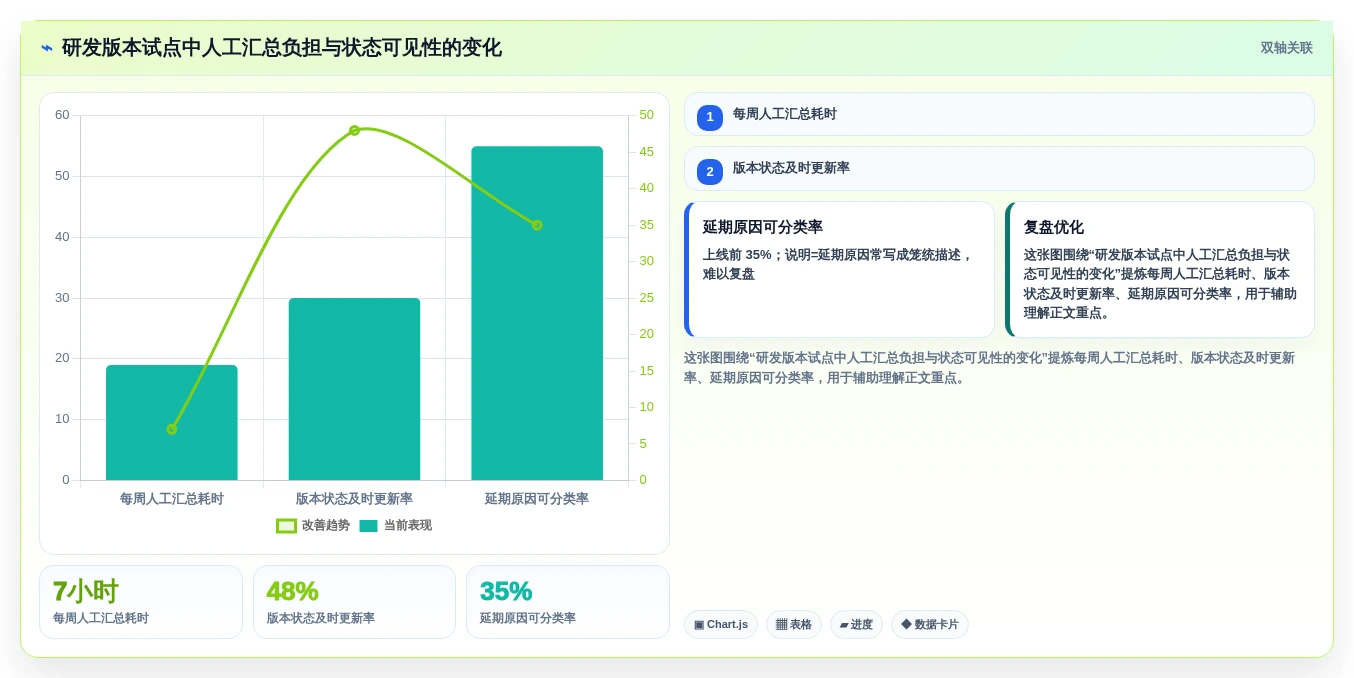Click the Chart.js tag chip
This screenshot has height=678, width=1354.
(x=721, y=624)
